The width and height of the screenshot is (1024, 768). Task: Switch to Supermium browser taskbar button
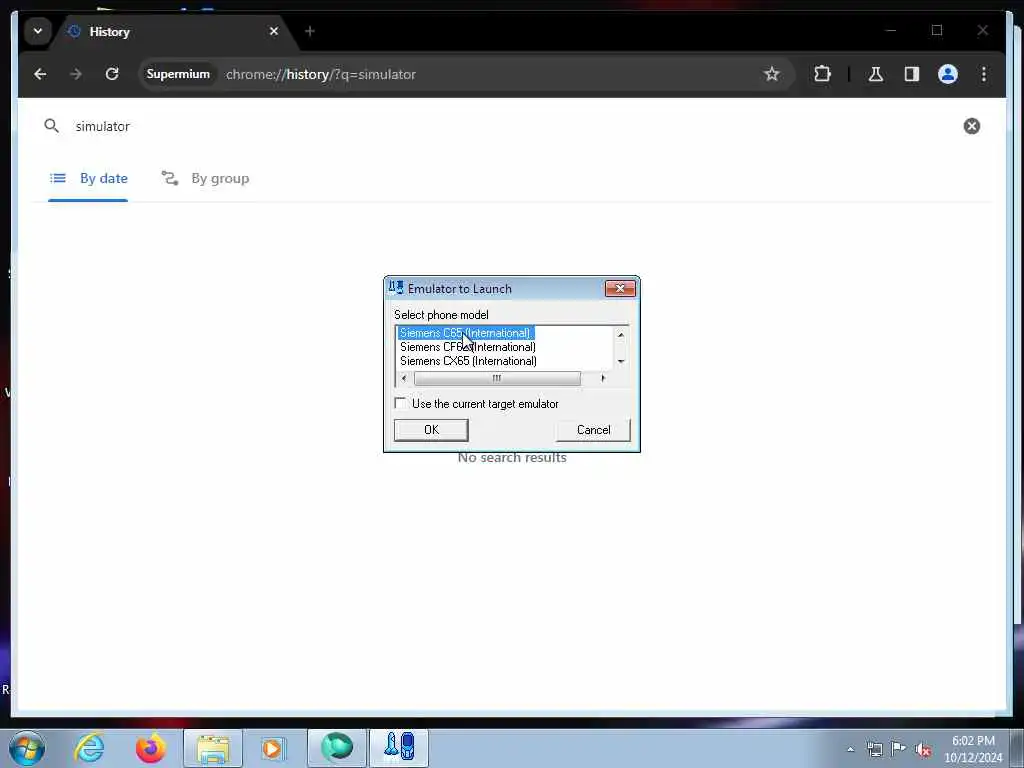click(x=337, y=748)
